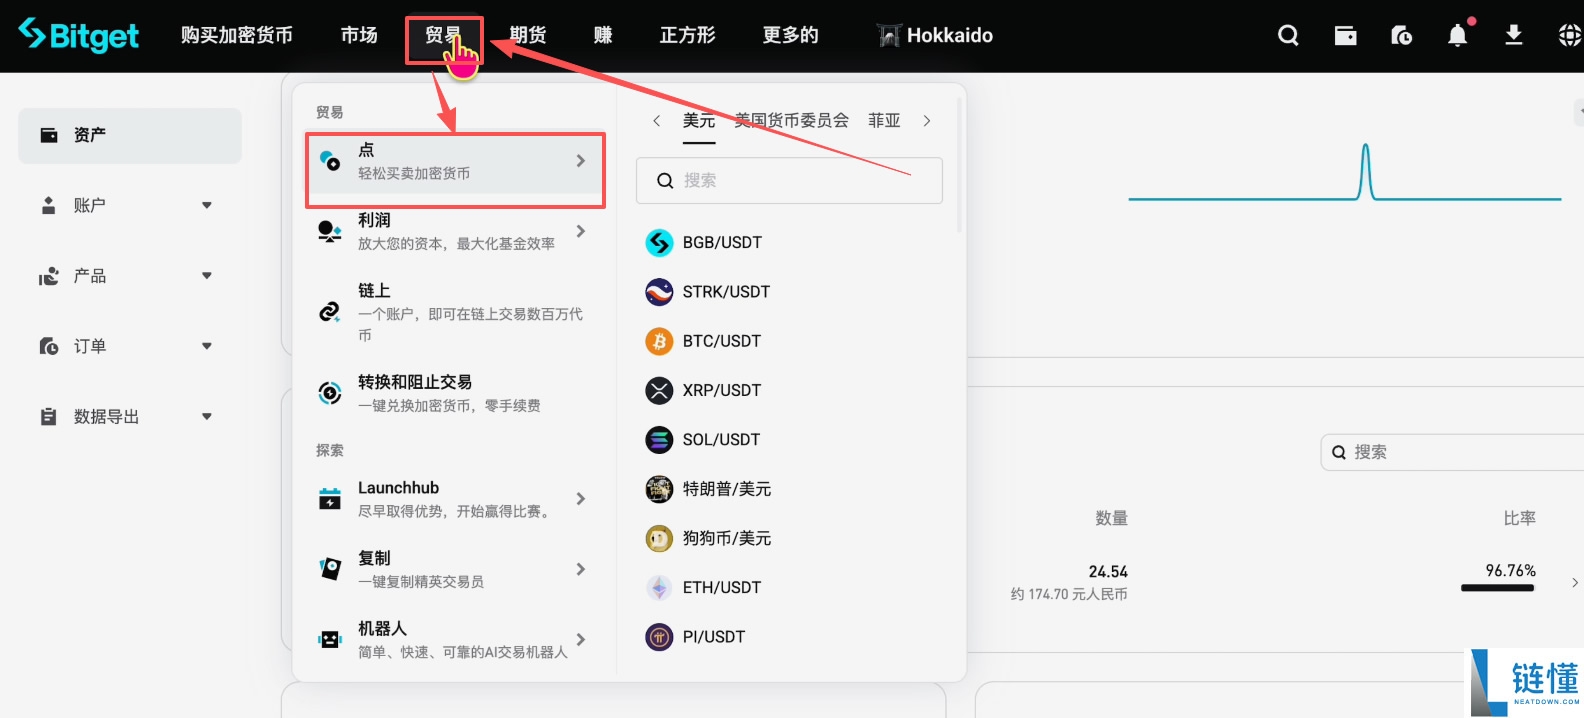Click the XRP coin icon
This screenshot has height=718, width=1584.
coord(659,390)
